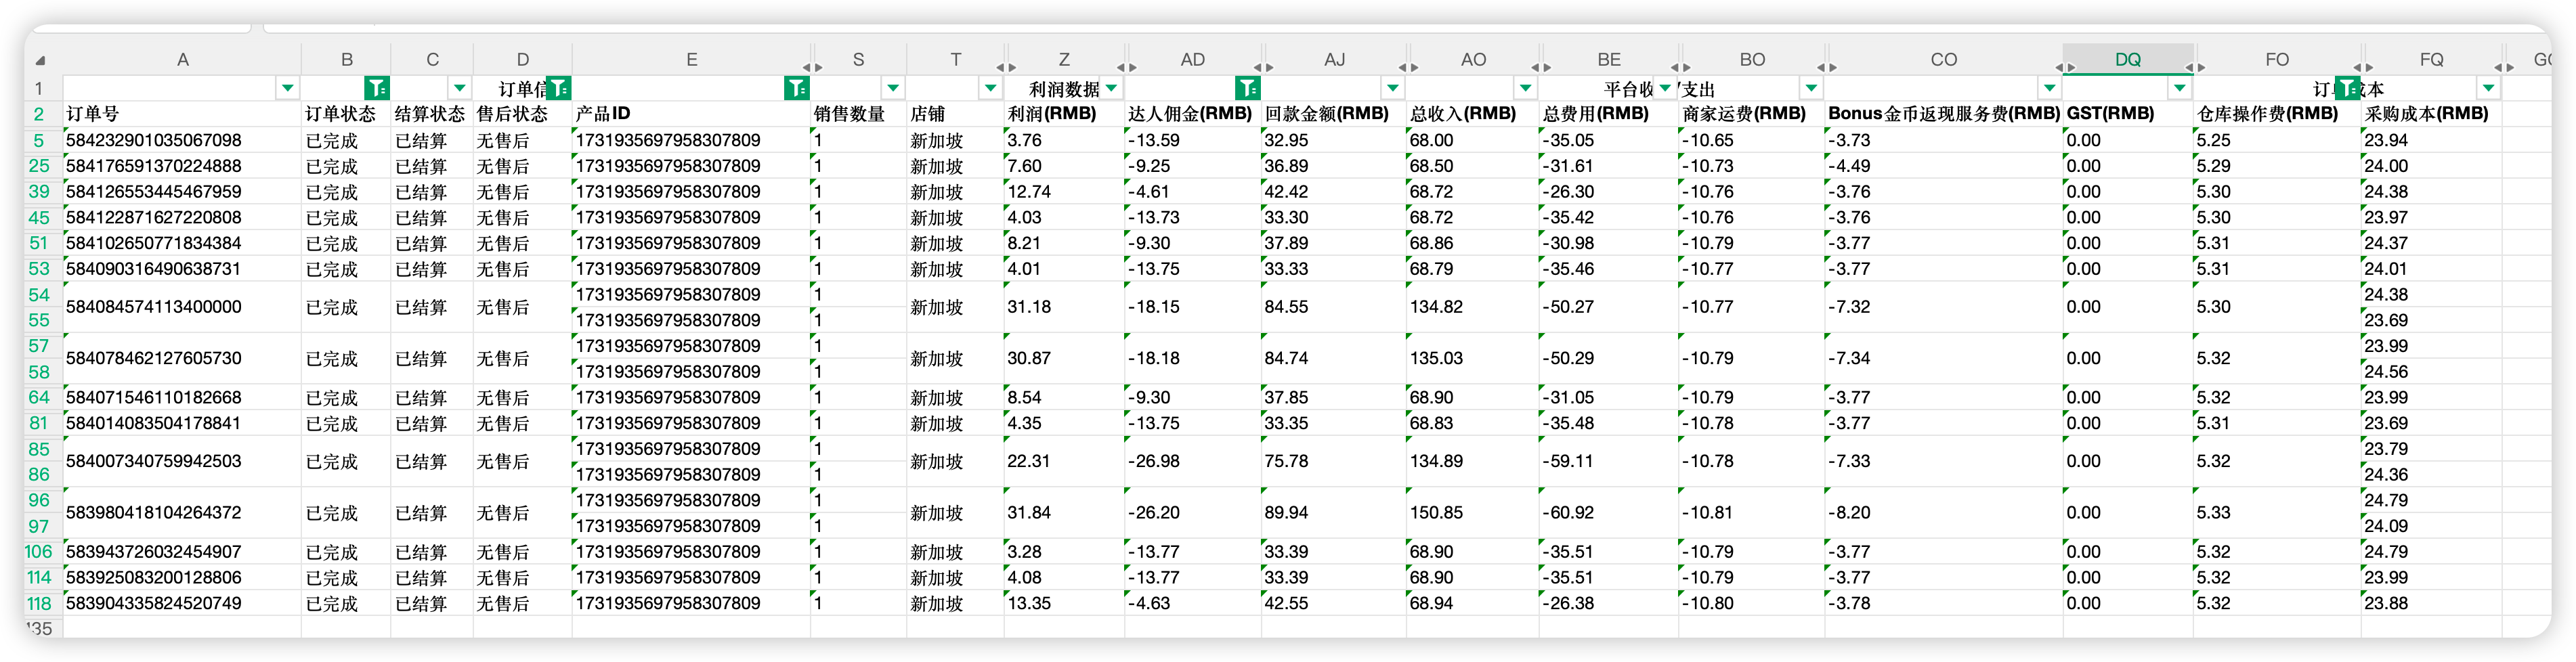Image resolution: width=2576 pixels, height=662 pixels.
Task: Select column E header
Action: (691, 60)
